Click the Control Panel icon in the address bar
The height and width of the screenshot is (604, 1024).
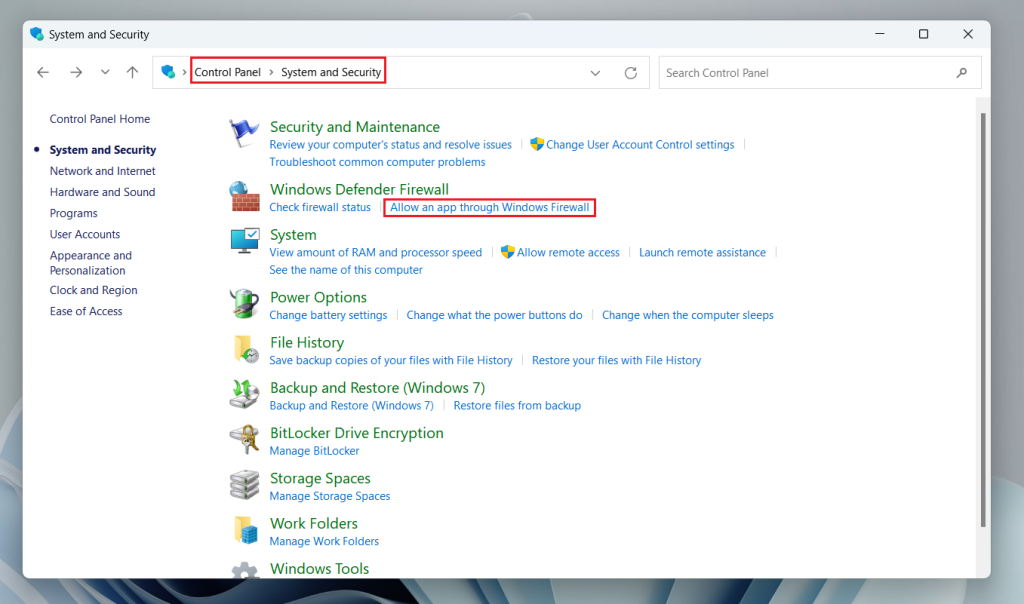pyautogui.click(x=167, y=72)
